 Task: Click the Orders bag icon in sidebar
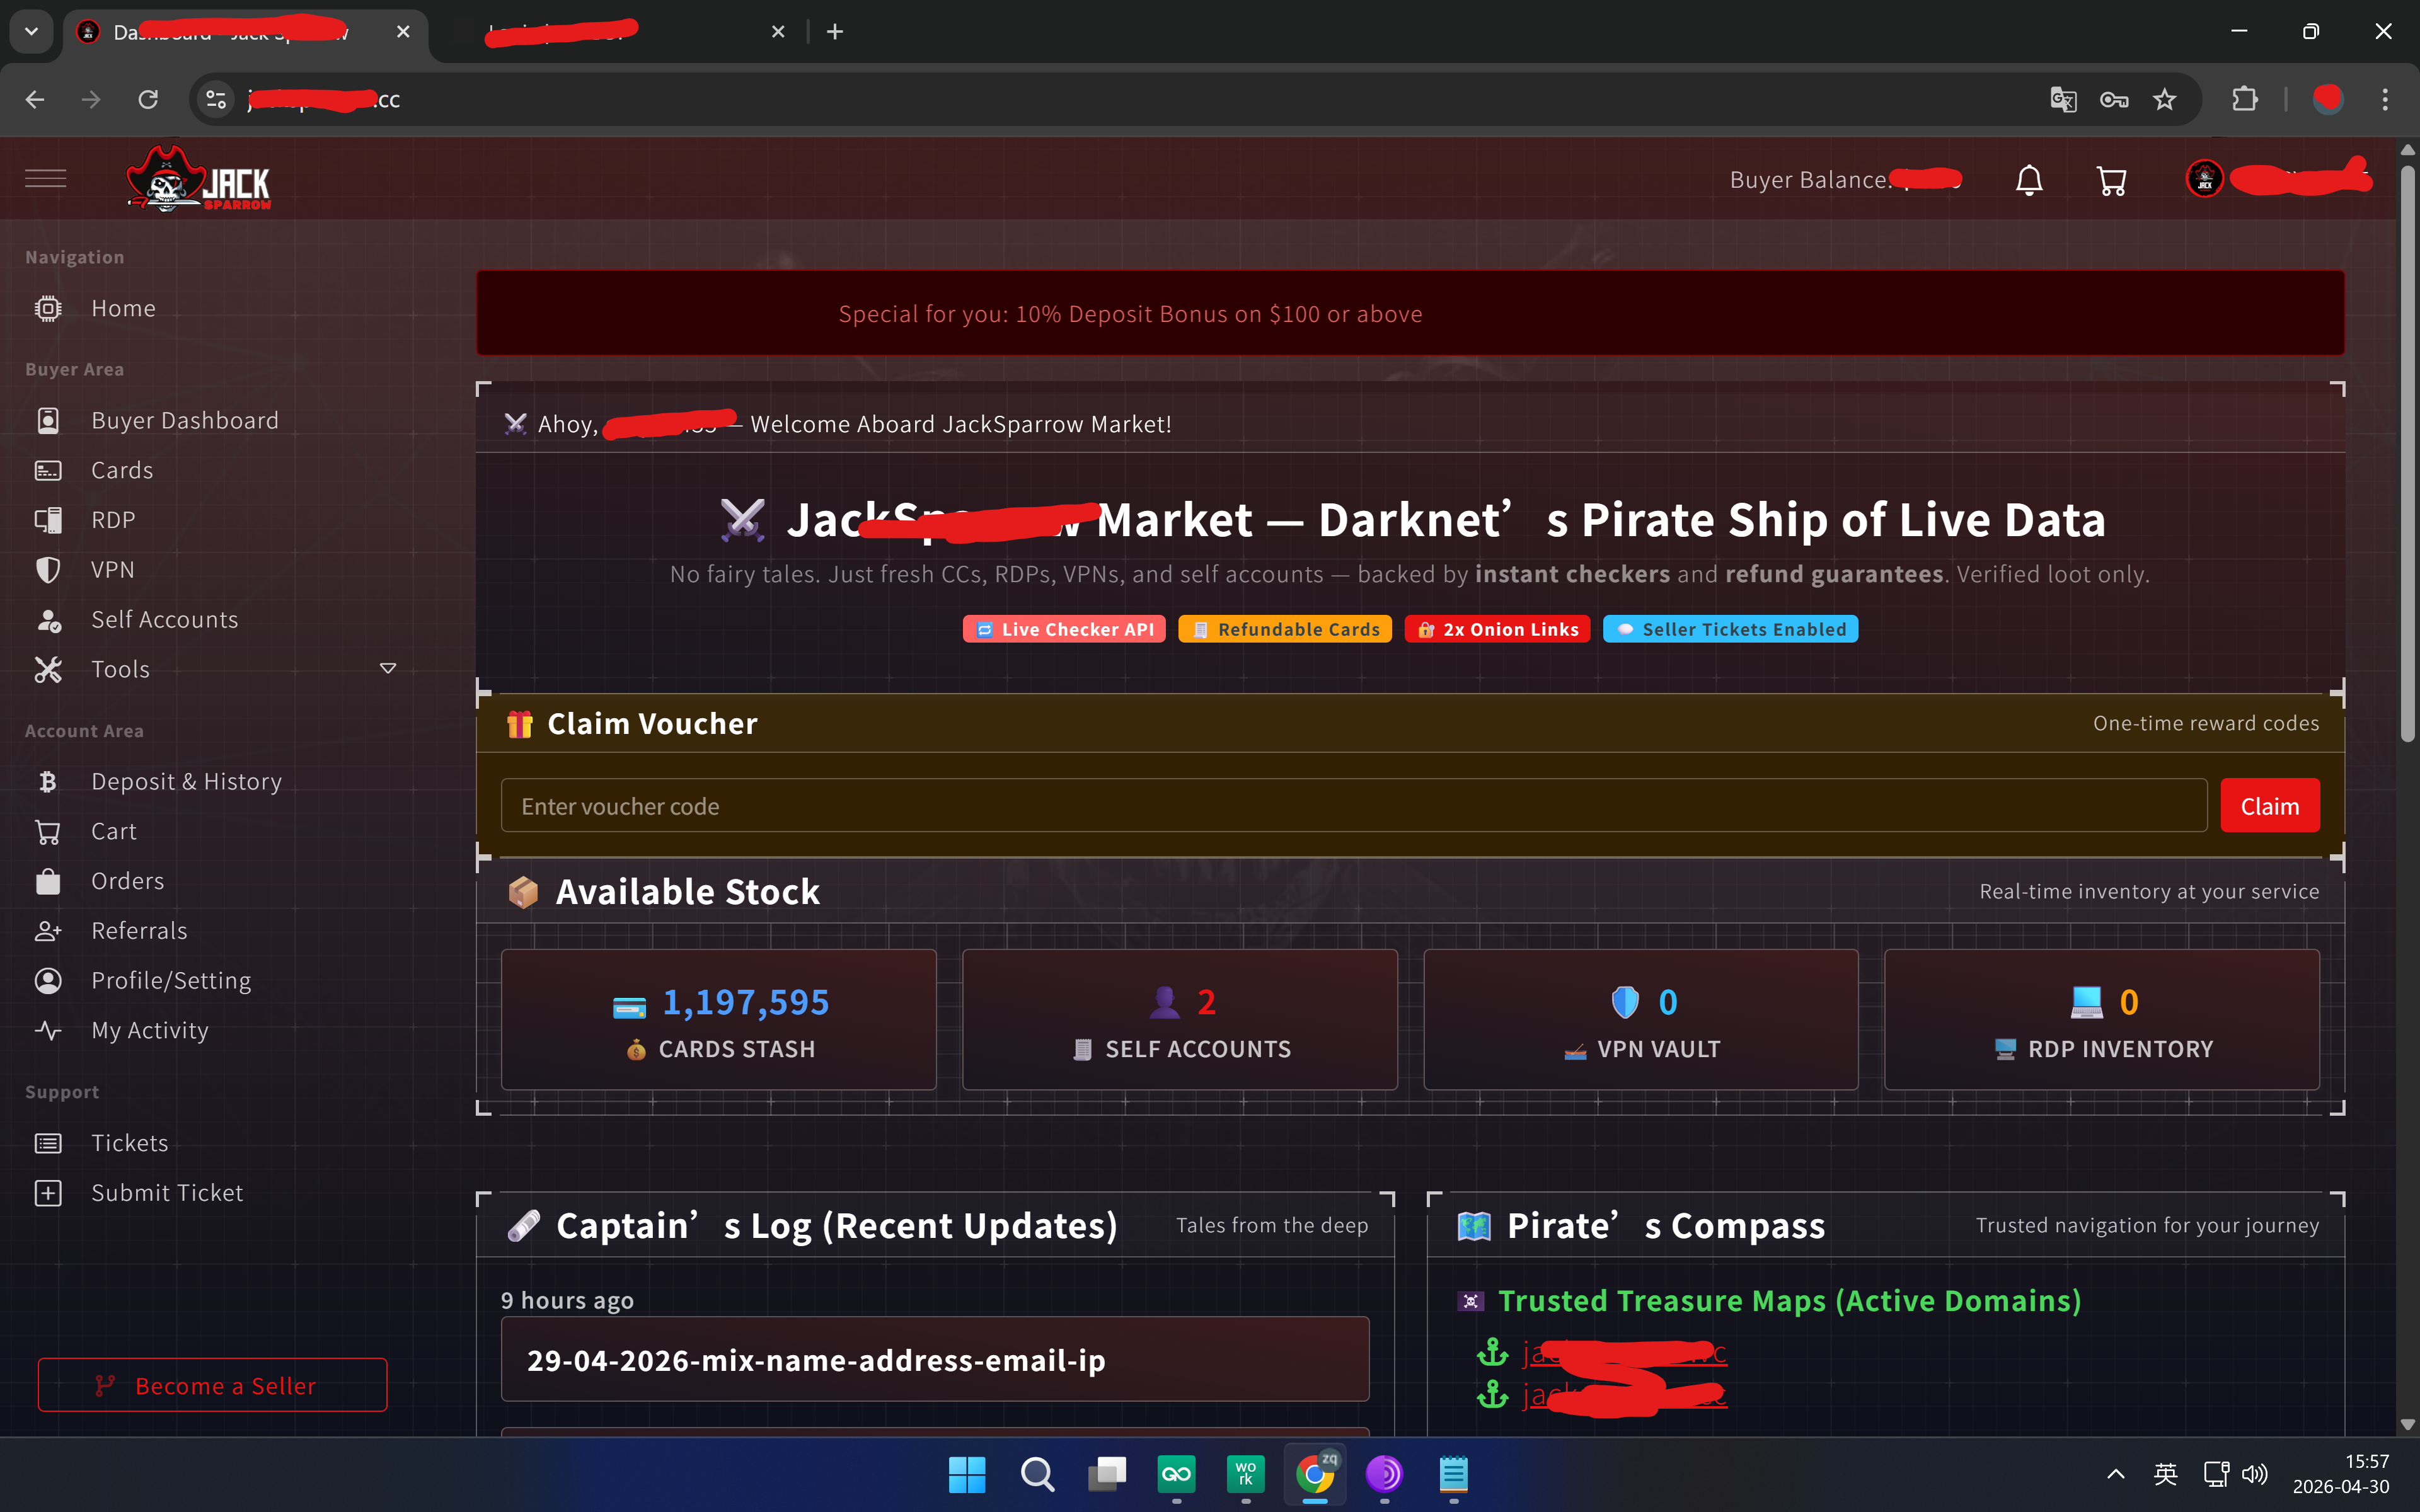click(48, 881)
